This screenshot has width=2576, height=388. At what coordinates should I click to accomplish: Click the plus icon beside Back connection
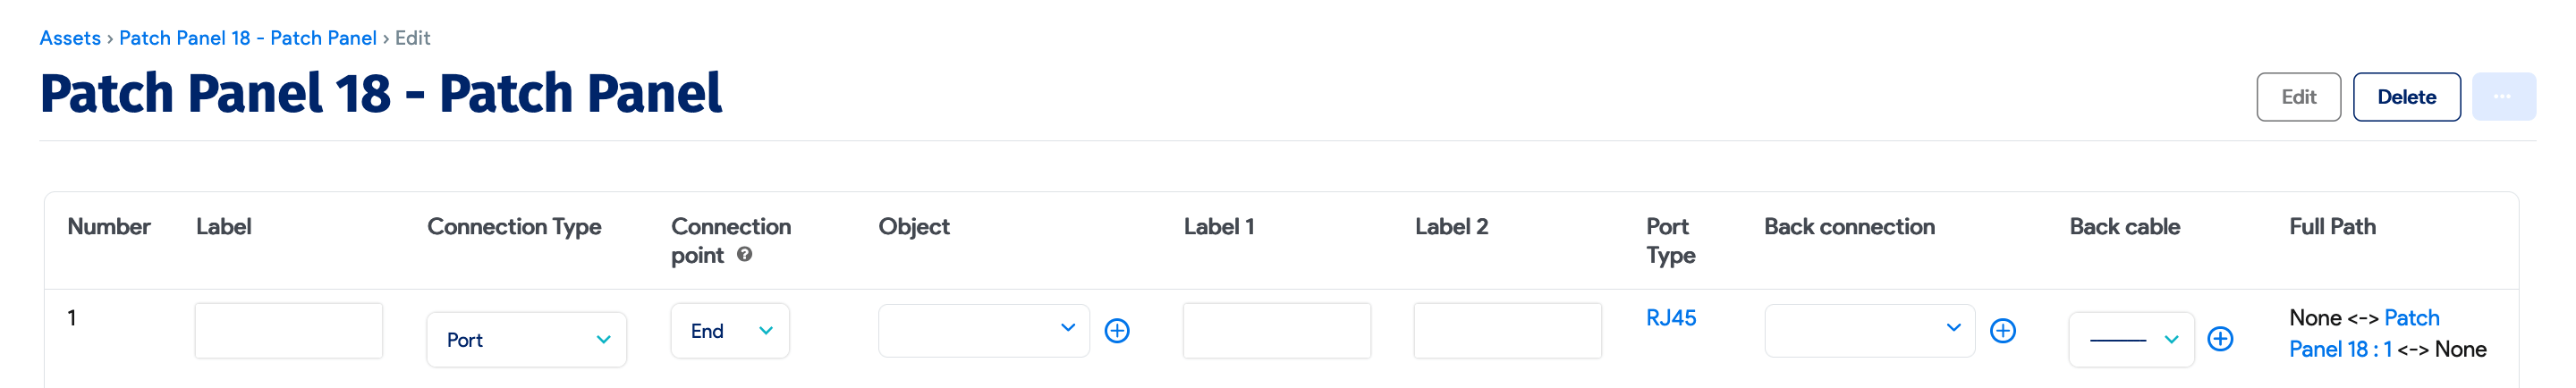[x=2002, y=331]
